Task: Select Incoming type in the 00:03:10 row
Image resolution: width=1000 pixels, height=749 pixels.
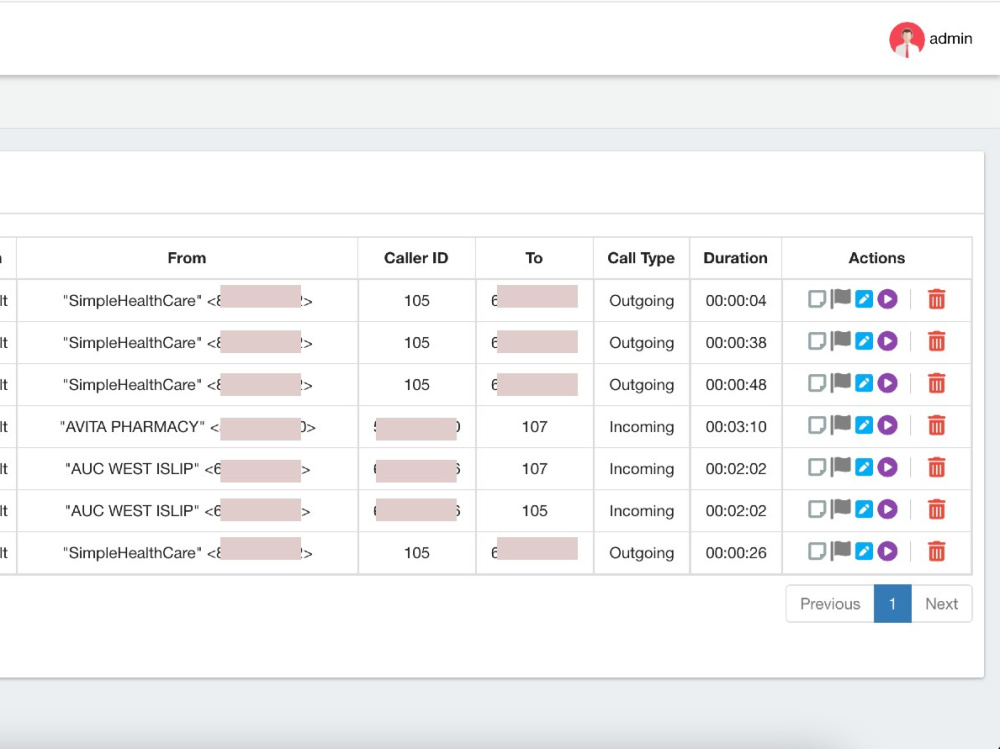Action: pyautogui.click(x=641, y=427)
